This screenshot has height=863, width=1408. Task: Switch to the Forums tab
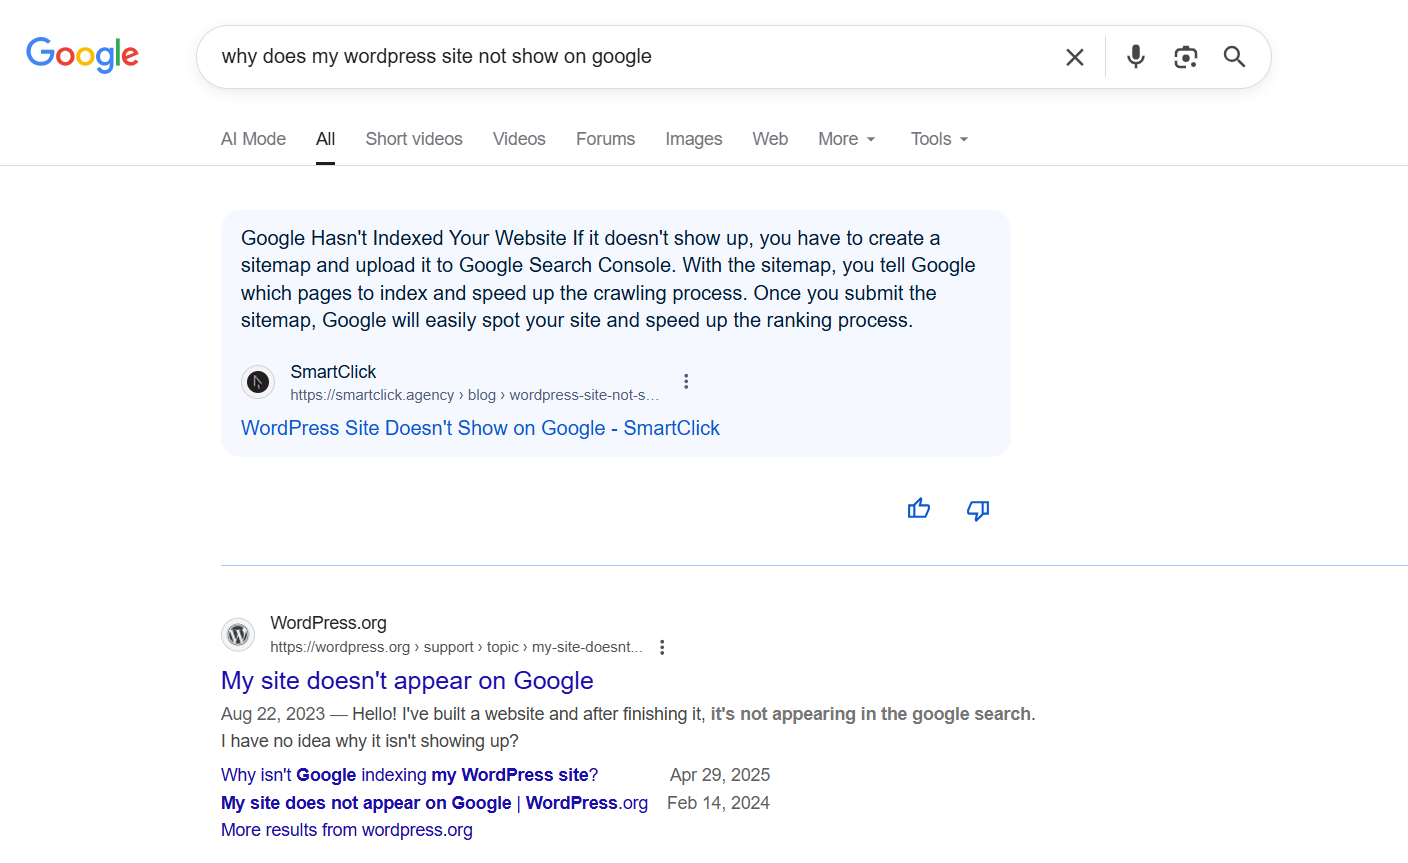pyautogui.click(x=605, y=139)
